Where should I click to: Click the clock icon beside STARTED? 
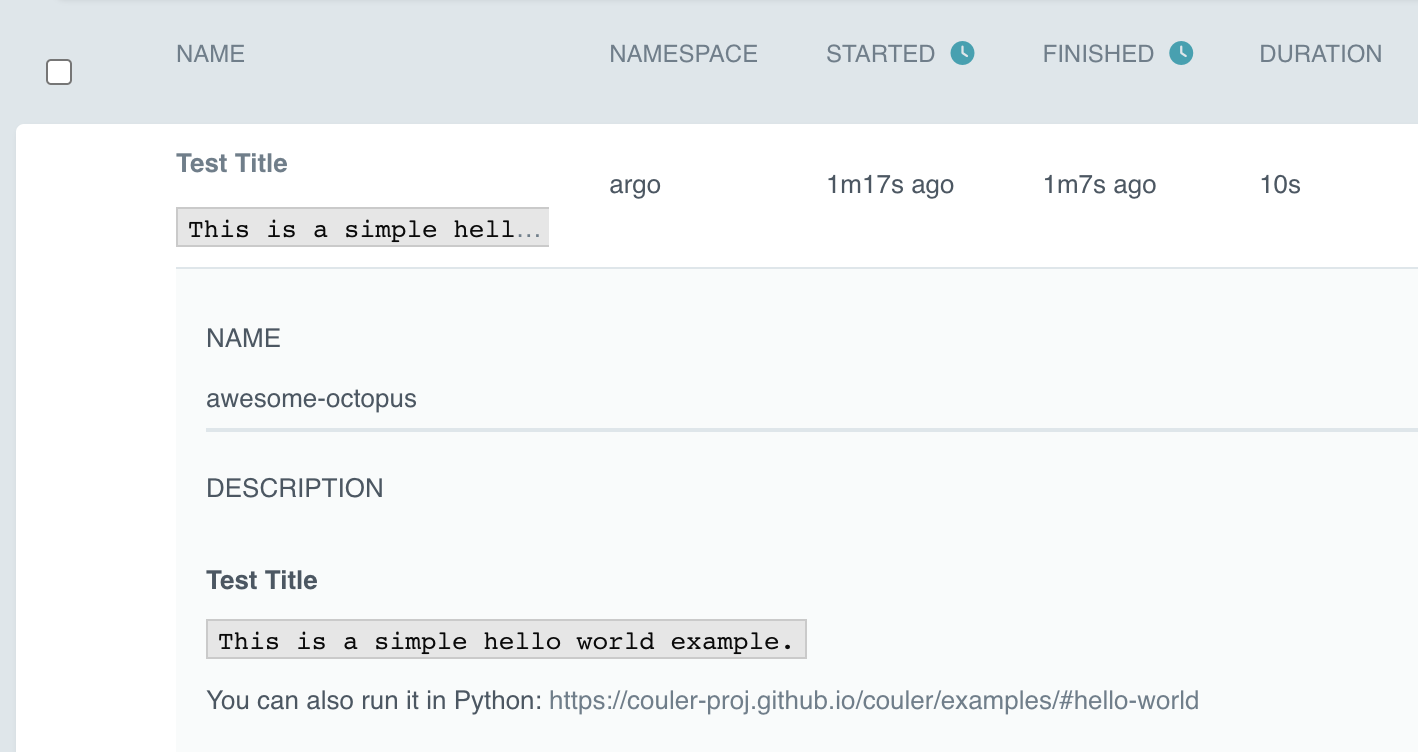tap(962, 53)
